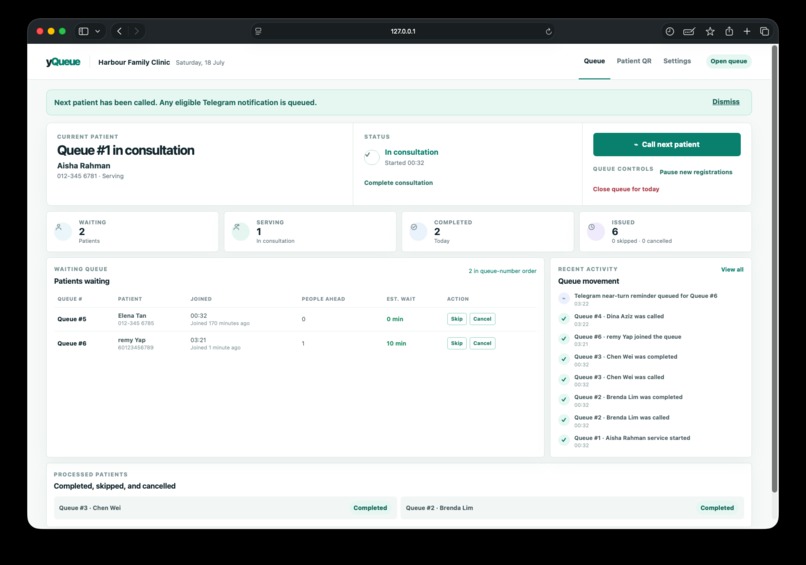Click the check icon for Dina Aziz called
The width and height of the screenshot is (806, 565).
(564, 319)
